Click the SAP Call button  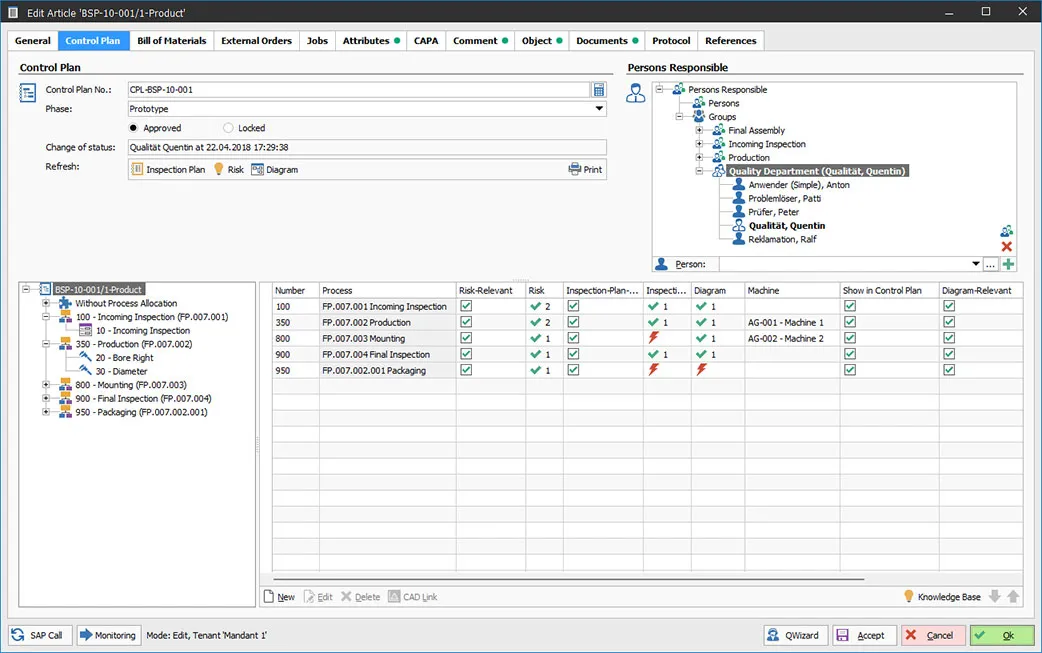point(39,635)
